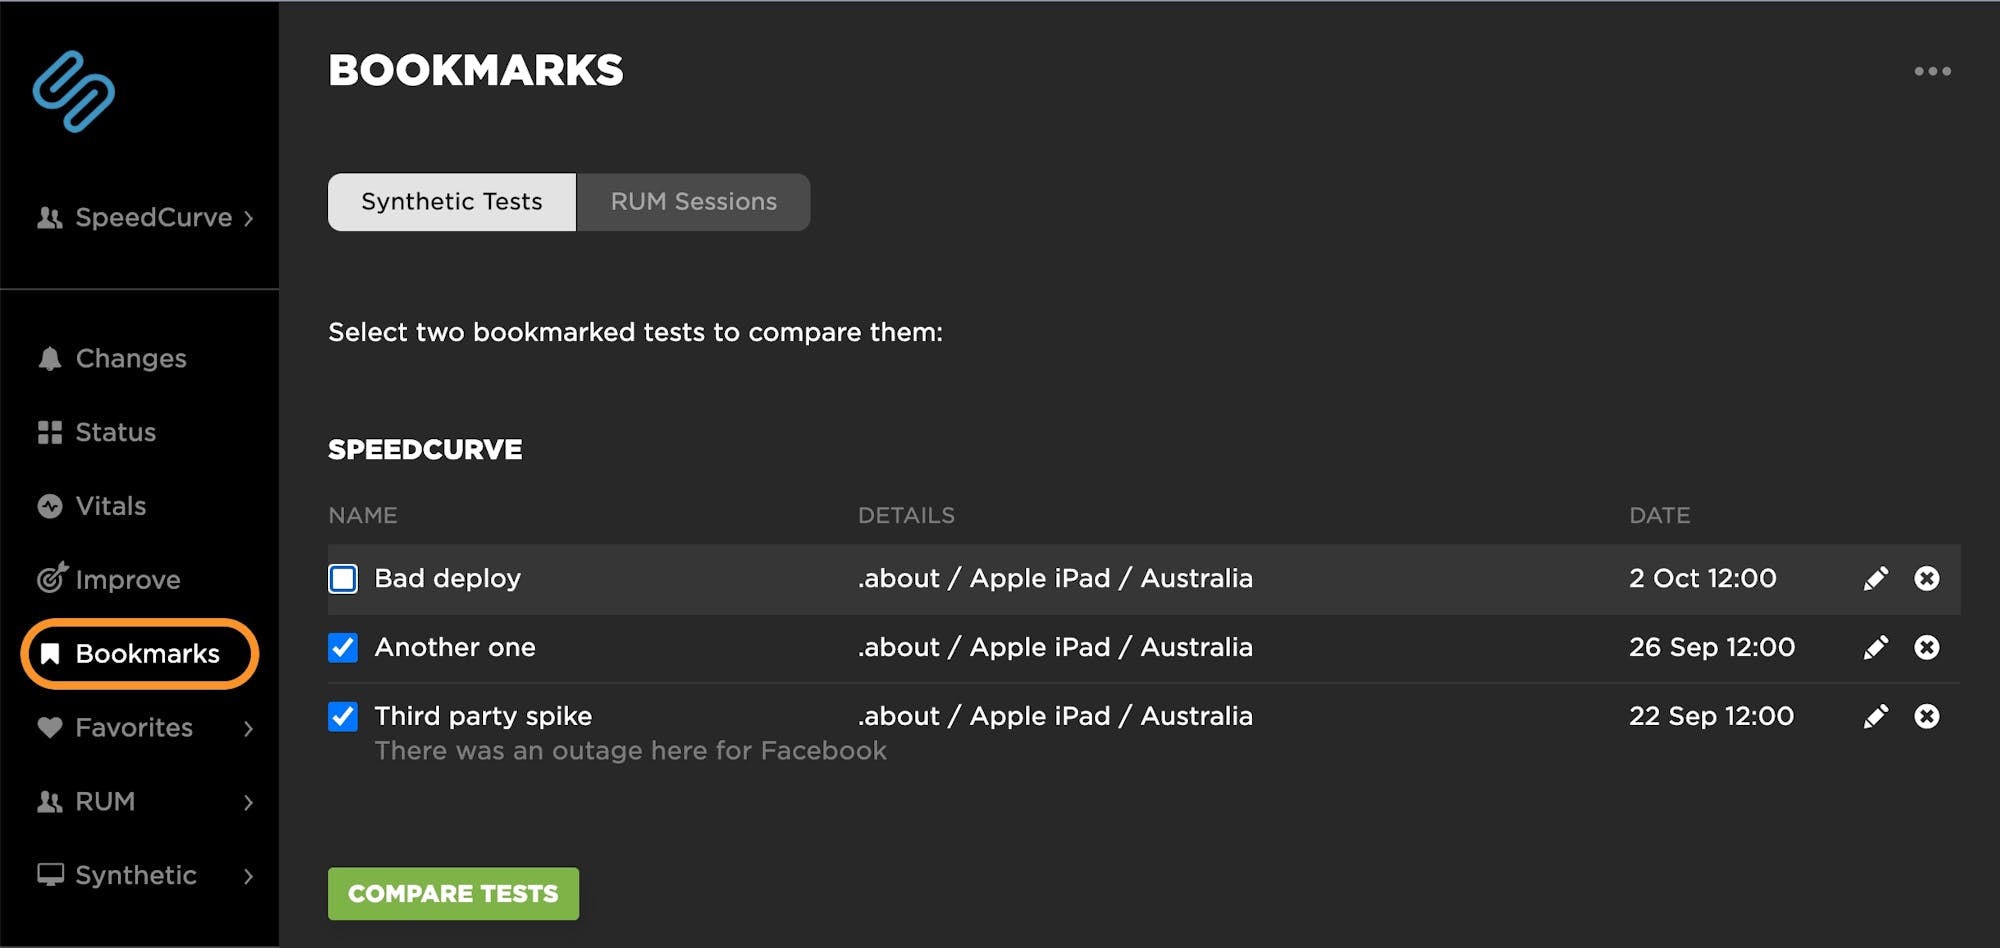
Task: Click the SpeedCurve logo icon
Action: tap(73, 92)
